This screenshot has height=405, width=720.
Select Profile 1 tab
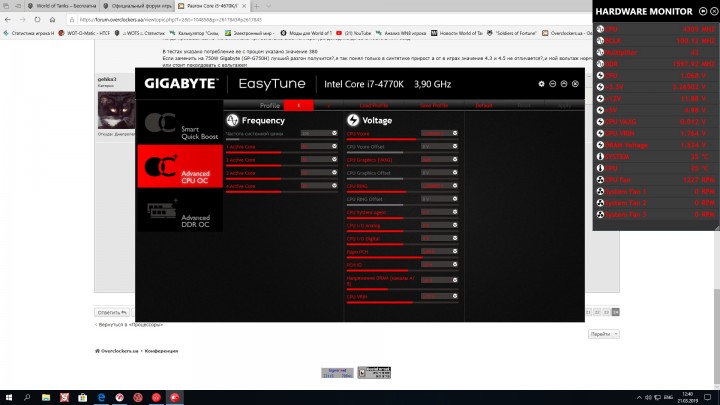pyautogui.click(x=298, y=106)
